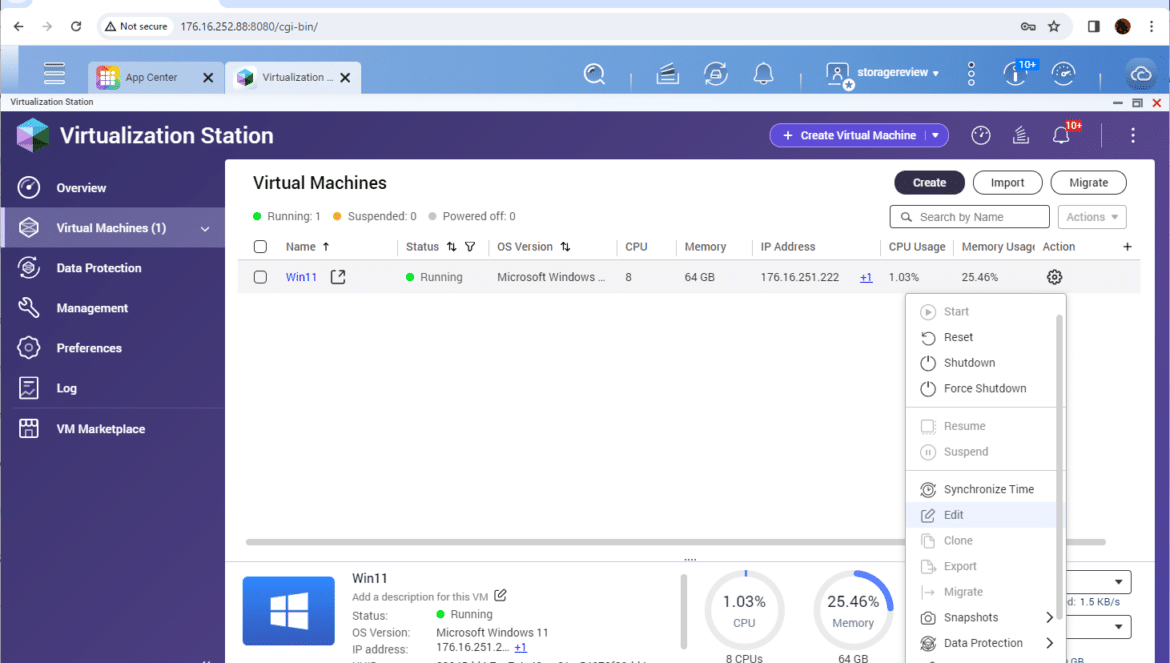The height and width of the screenshot is (663, 1170).
Task: Open Virtualization Station kebab menu
Action: (1133, 135)
